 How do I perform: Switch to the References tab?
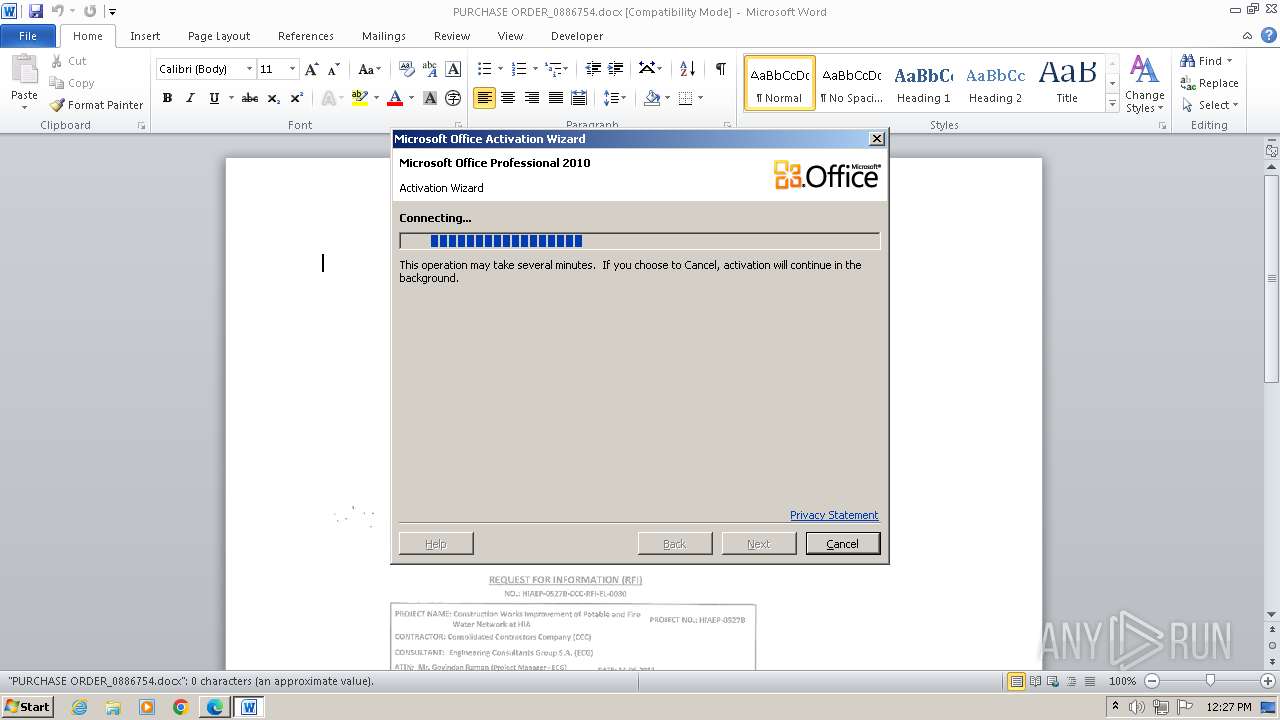(x=306, y=36)
